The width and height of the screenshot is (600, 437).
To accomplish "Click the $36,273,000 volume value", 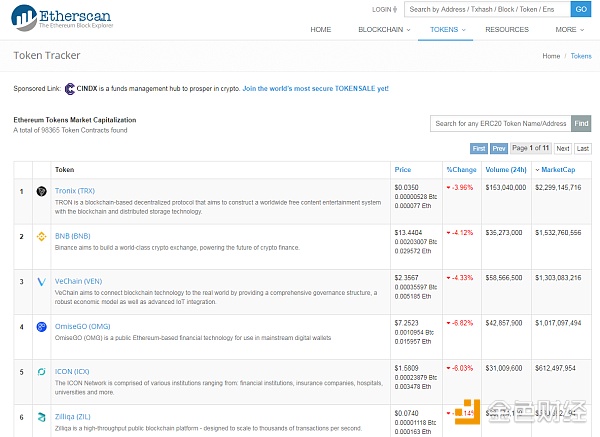I will coord(504,233).
